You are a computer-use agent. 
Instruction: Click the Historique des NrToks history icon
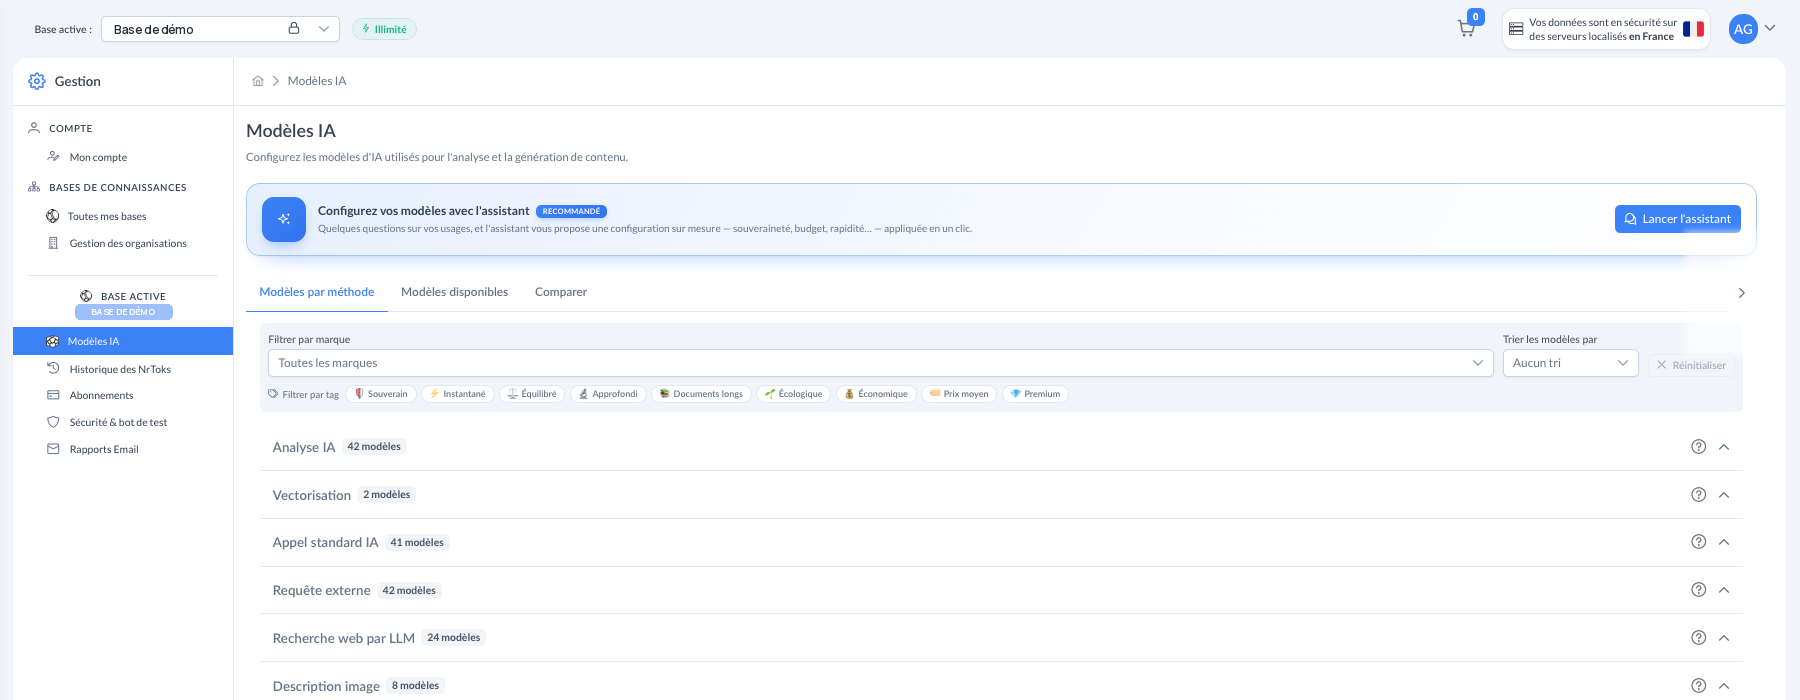pos(53,368)
